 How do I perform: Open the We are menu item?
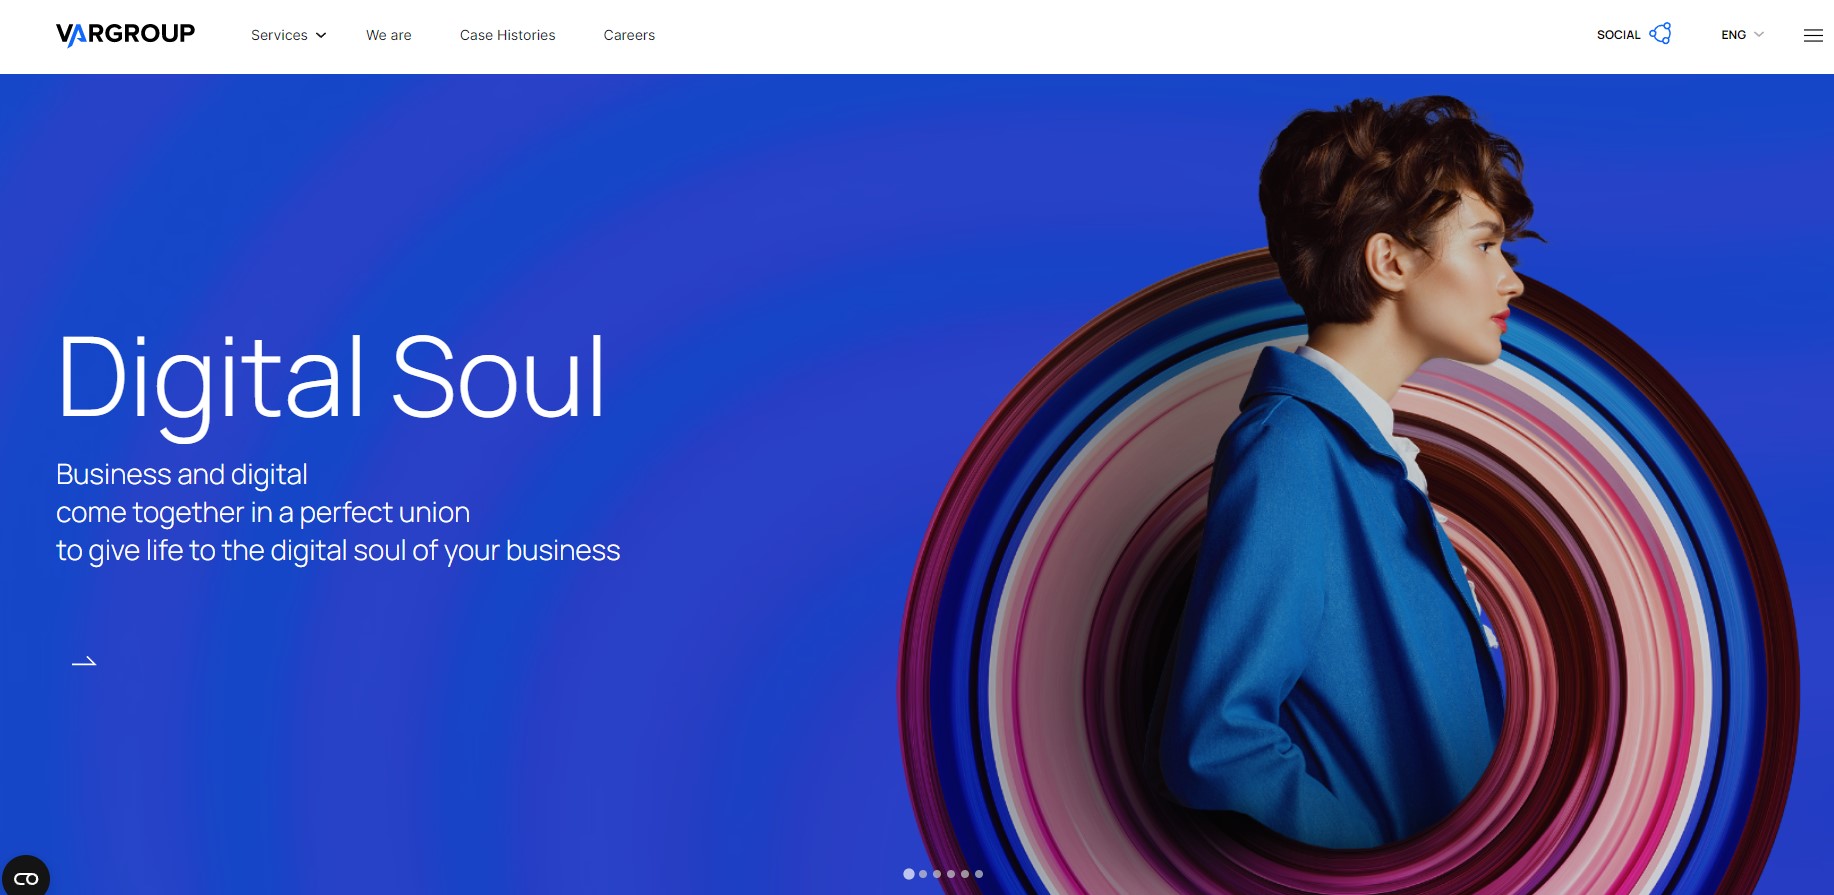click(389, 35)
